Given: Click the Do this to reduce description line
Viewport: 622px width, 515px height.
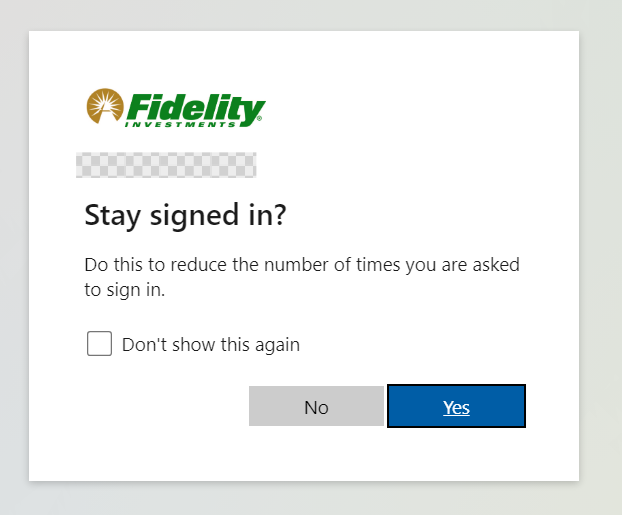Looking at the screenshot, I should click(x=302, y=265).
